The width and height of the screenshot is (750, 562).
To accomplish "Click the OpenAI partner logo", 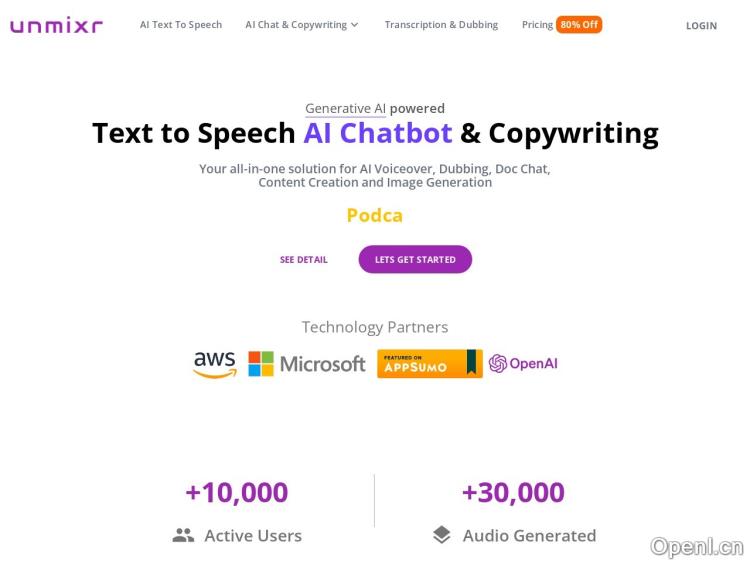I will click(x=523, y=364).
